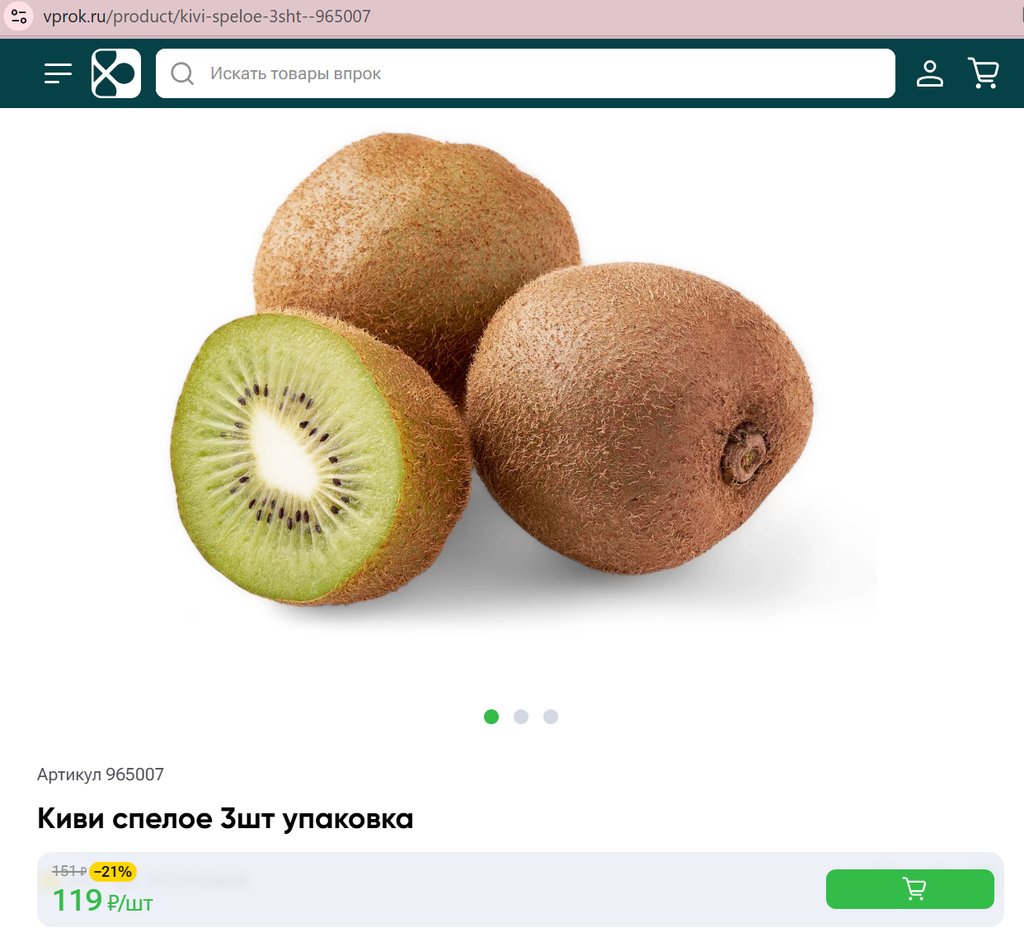Click the Vprok store logo
This screenshot has width=1024, height=937.
(x=116, y=73)
